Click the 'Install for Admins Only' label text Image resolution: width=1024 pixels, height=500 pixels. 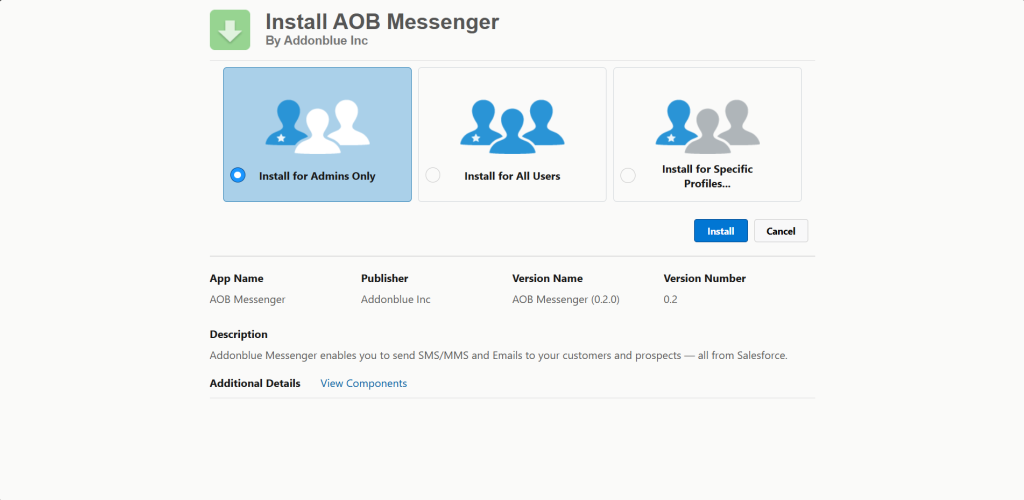317,176
